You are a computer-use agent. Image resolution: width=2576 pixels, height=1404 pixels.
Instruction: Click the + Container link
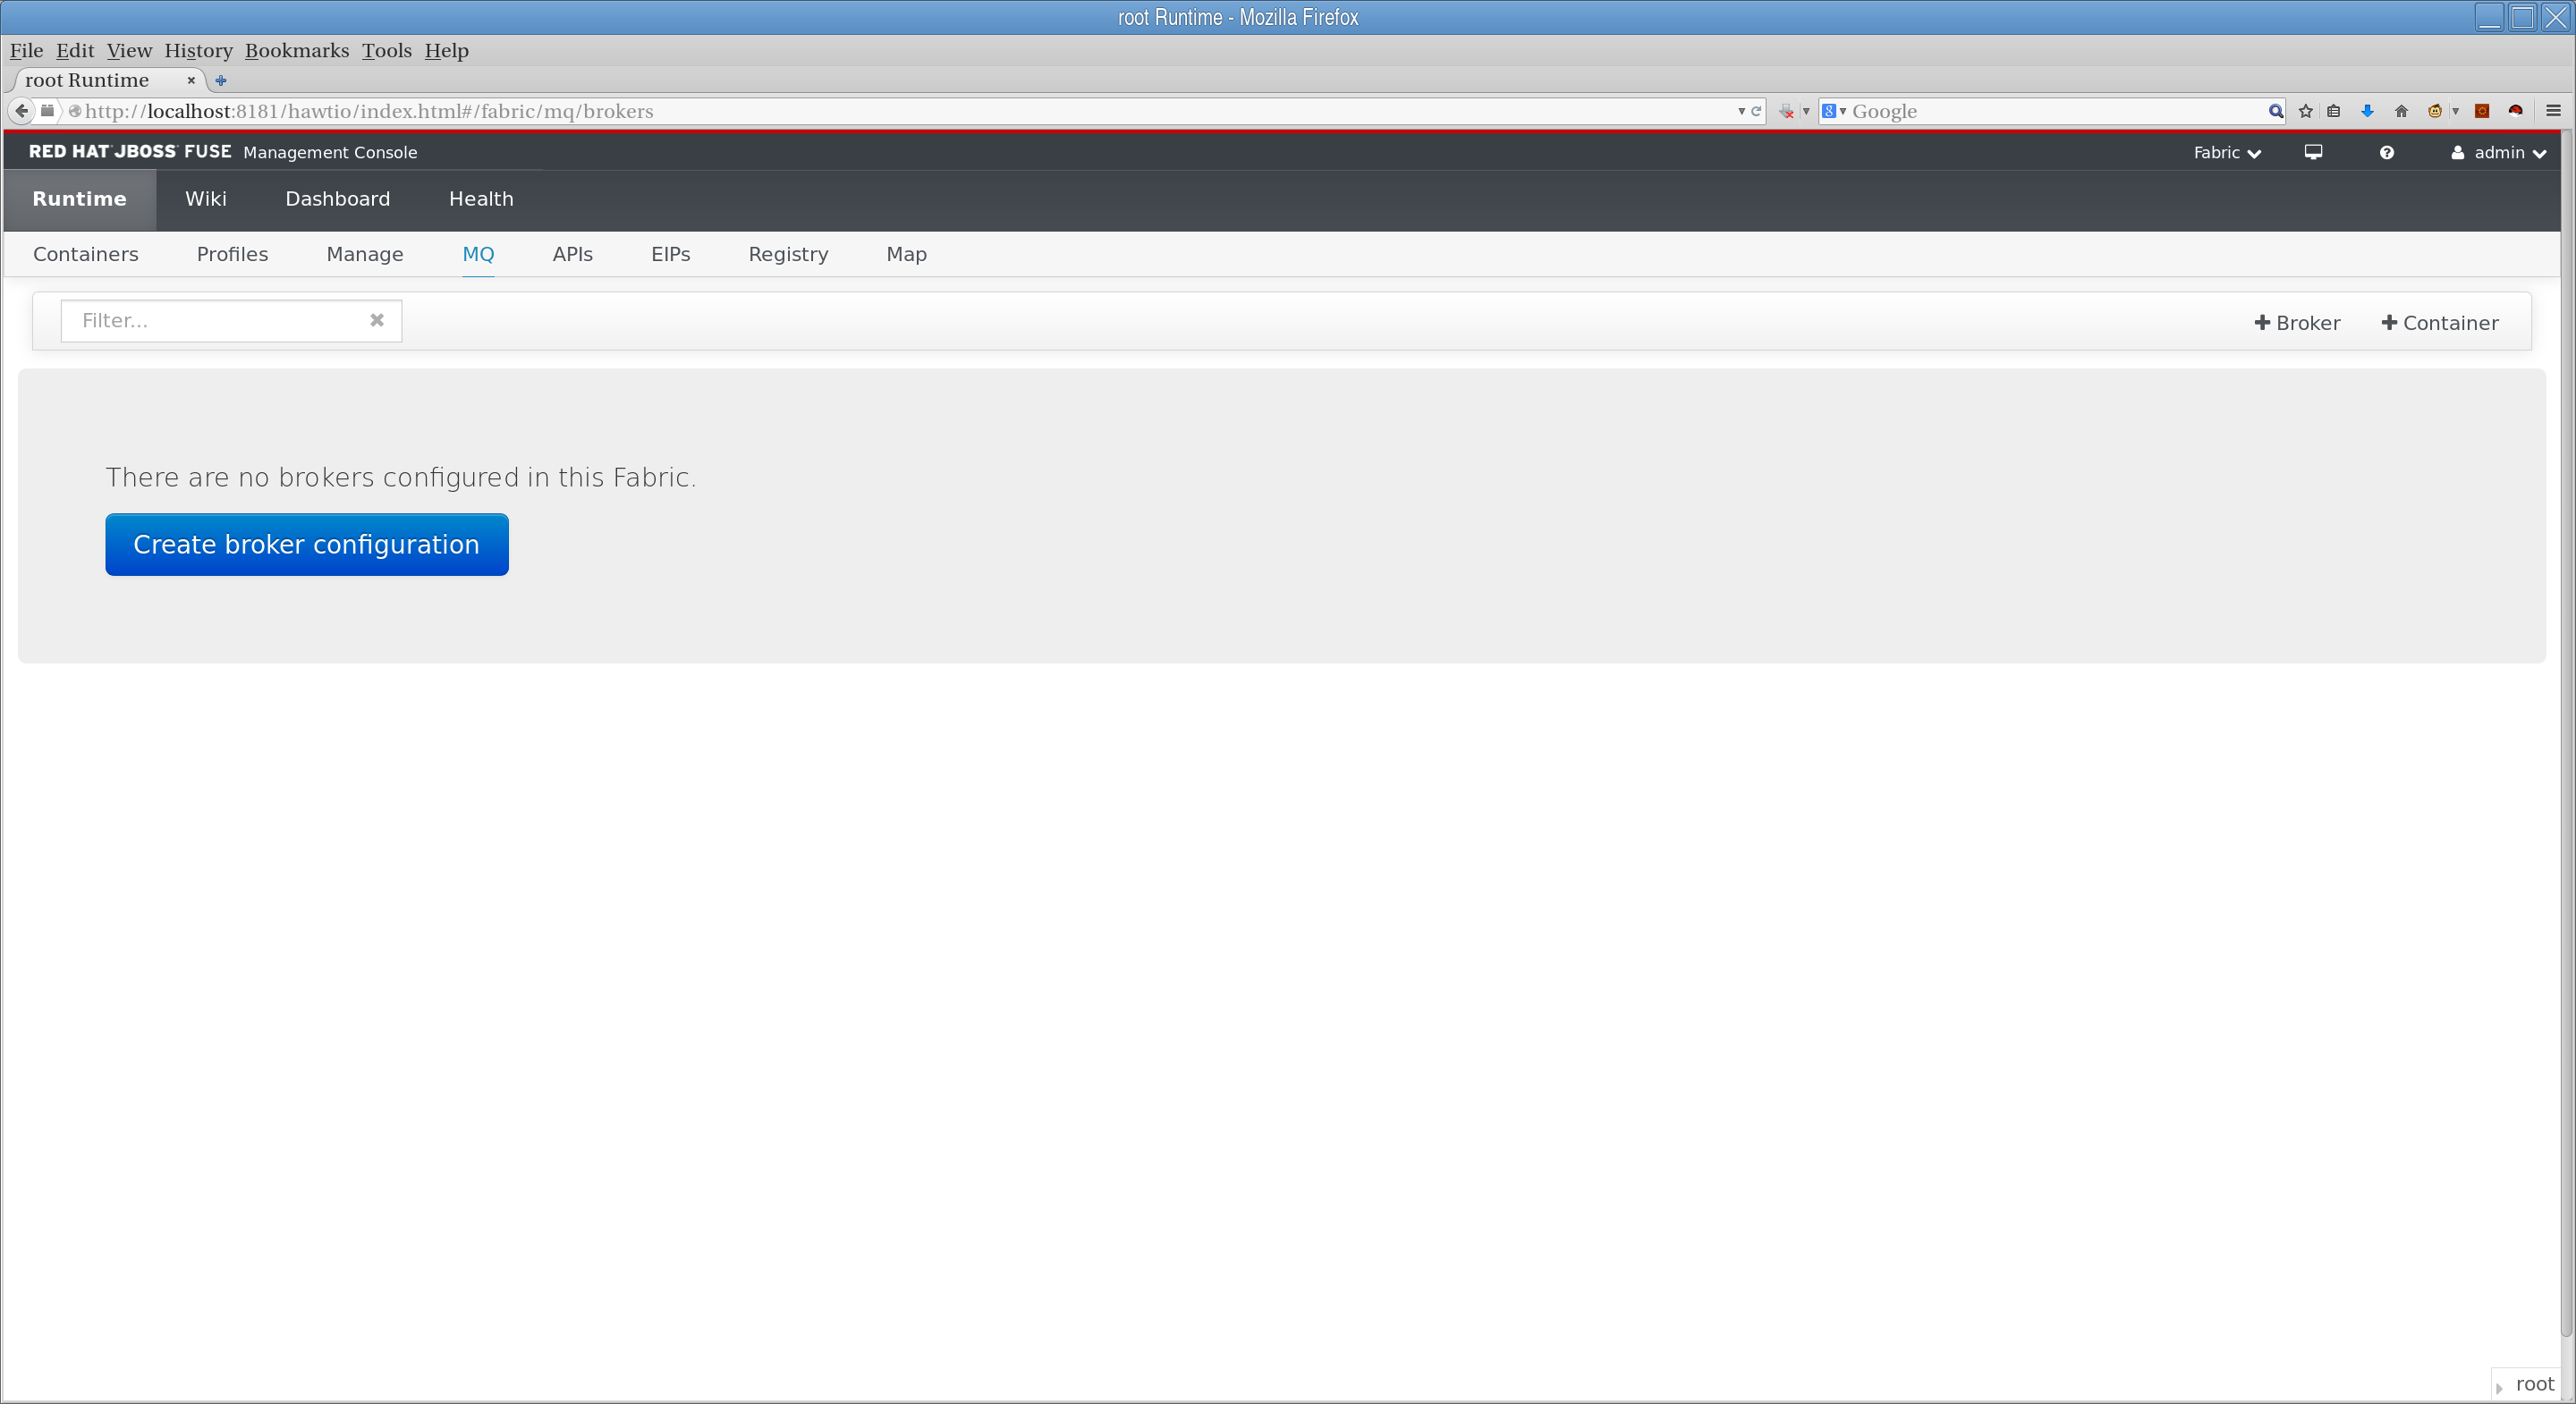coord(2440,323)
